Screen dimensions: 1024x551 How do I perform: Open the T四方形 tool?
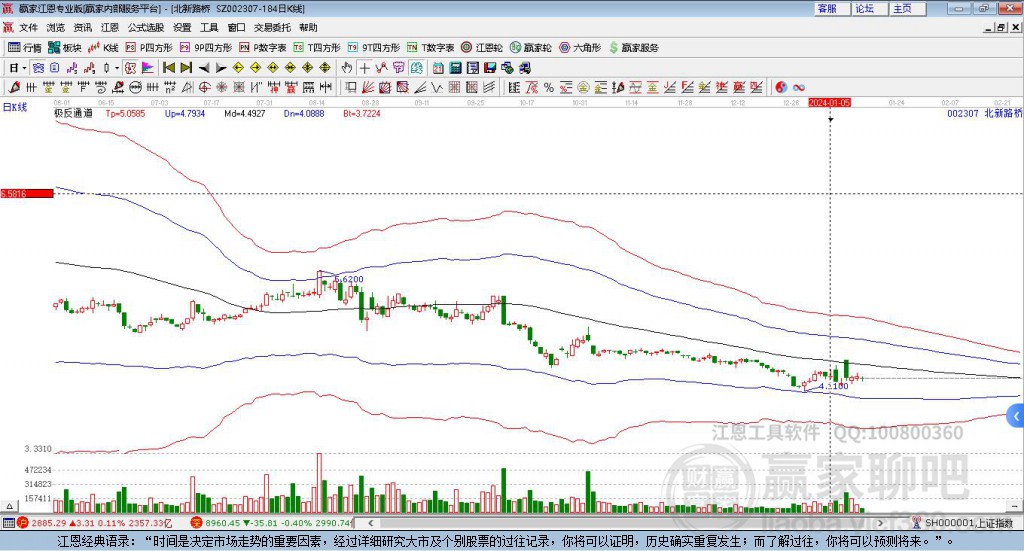(317, 48)
